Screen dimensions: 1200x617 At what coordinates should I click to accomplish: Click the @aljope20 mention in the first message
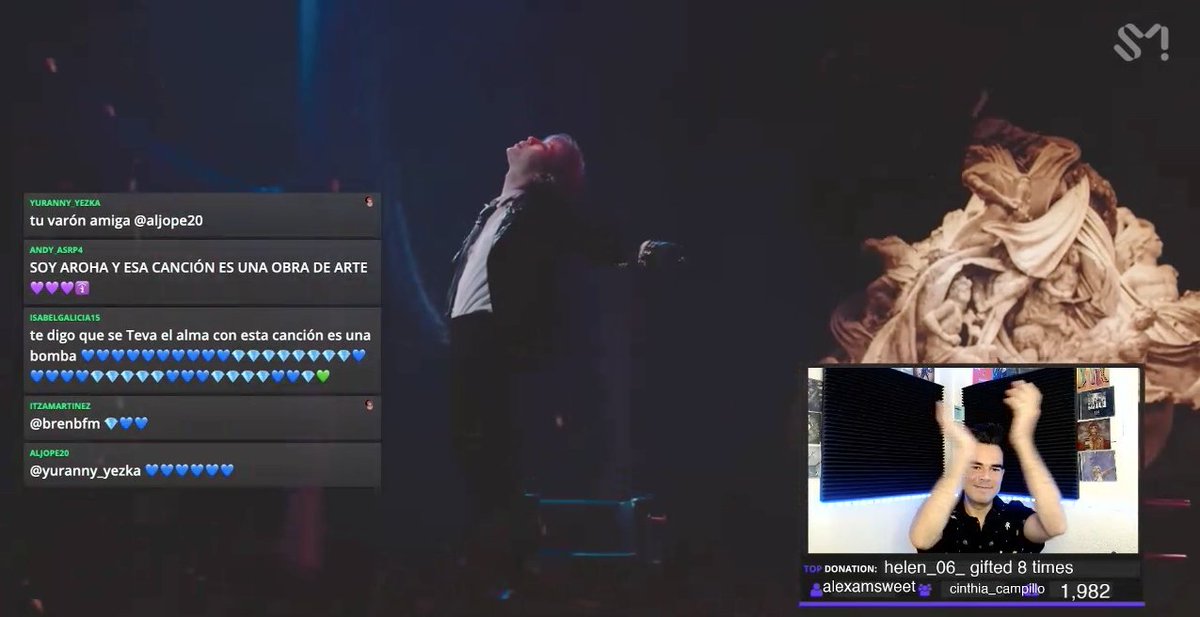(x=168, y=220)
